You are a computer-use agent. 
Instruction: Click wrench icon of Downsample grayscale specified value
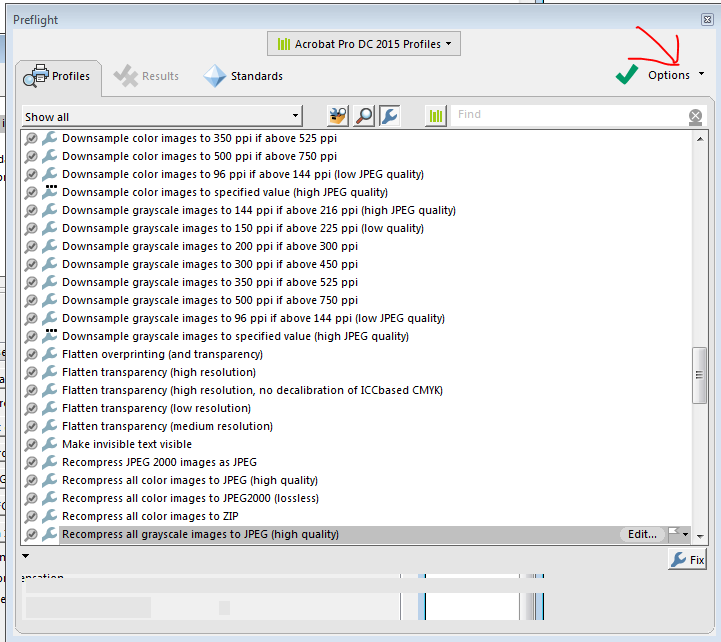pyautogui.click(x=49, y=336)
